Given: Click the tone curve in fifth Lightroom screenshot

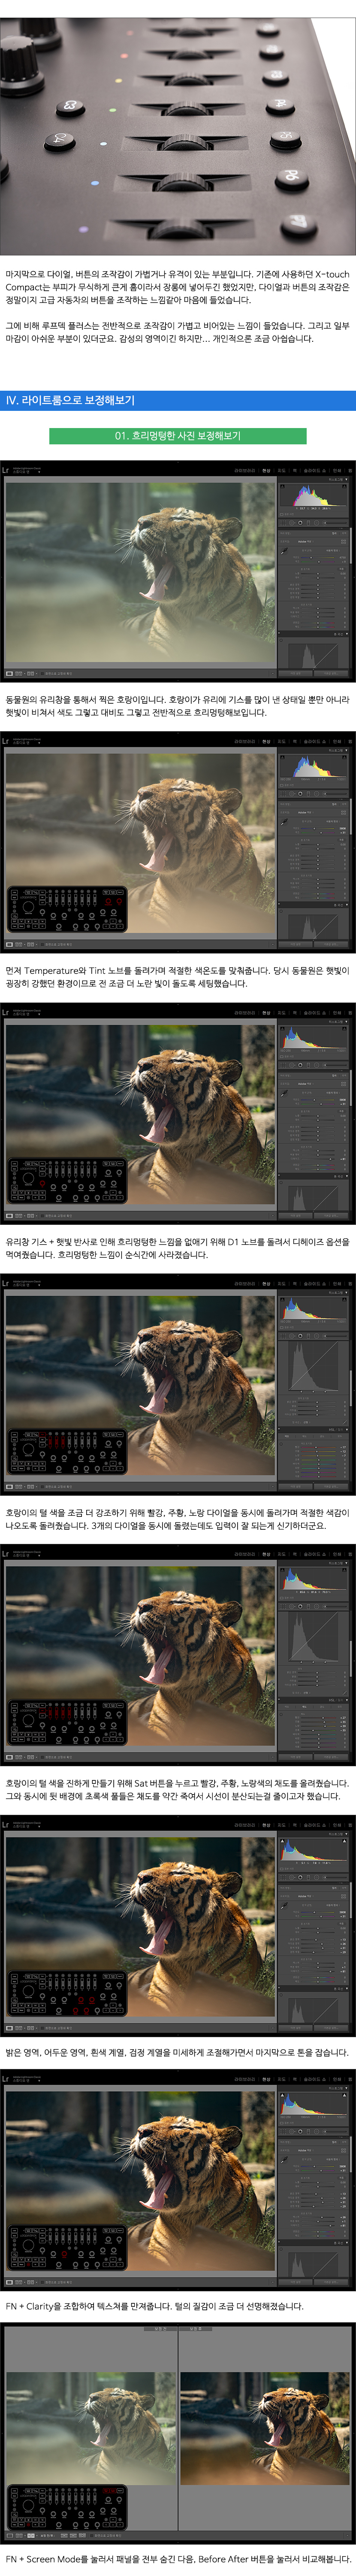Looking at the screenshot, I should click(313, 1637).
